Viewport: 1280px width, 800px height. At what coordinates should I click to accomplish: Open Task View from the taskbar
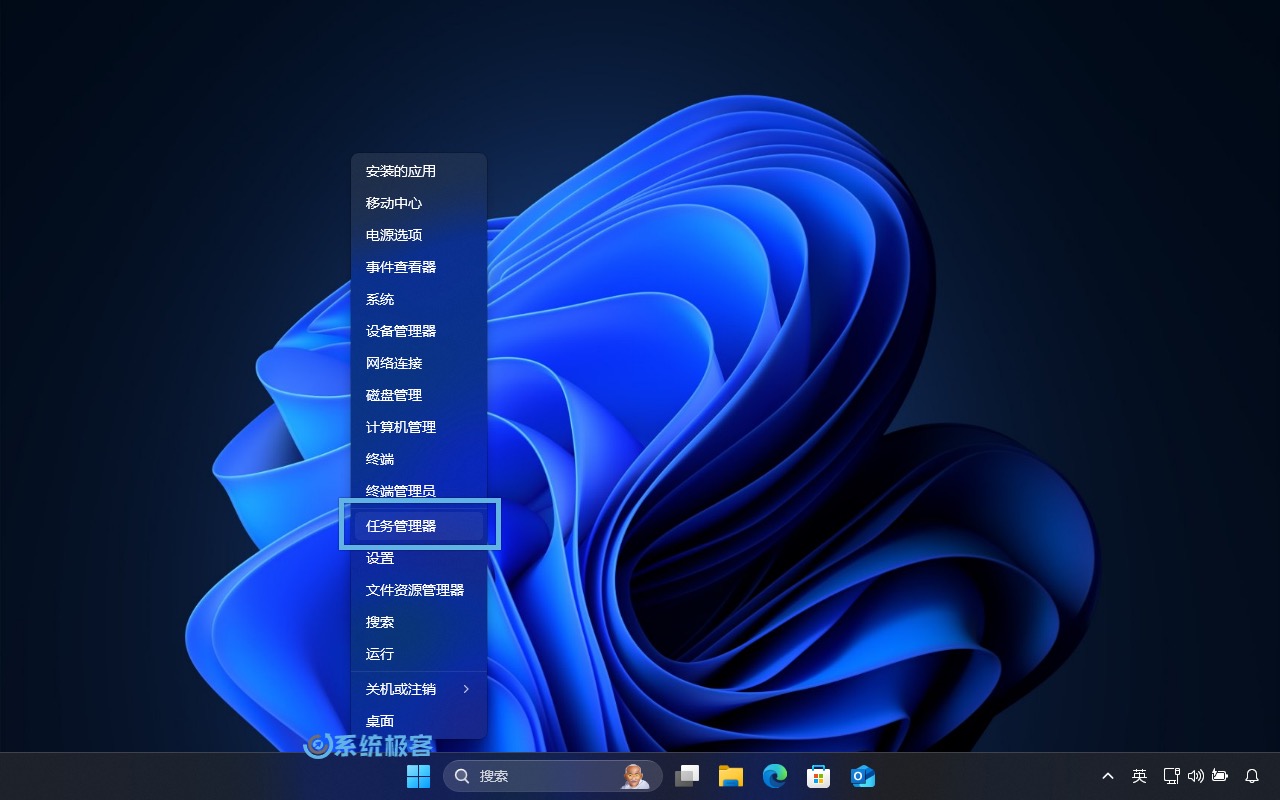pos(687,776)
